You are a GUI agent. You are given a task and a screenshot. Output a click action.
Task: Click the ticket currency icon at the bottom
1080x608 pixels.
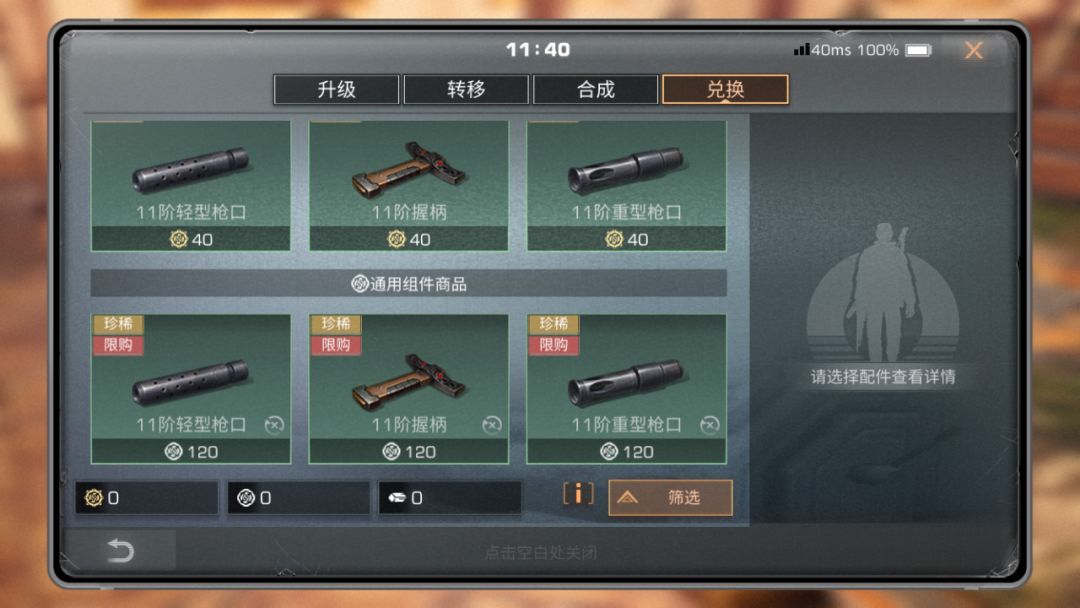pyautogui.click(x=397, y=497)
